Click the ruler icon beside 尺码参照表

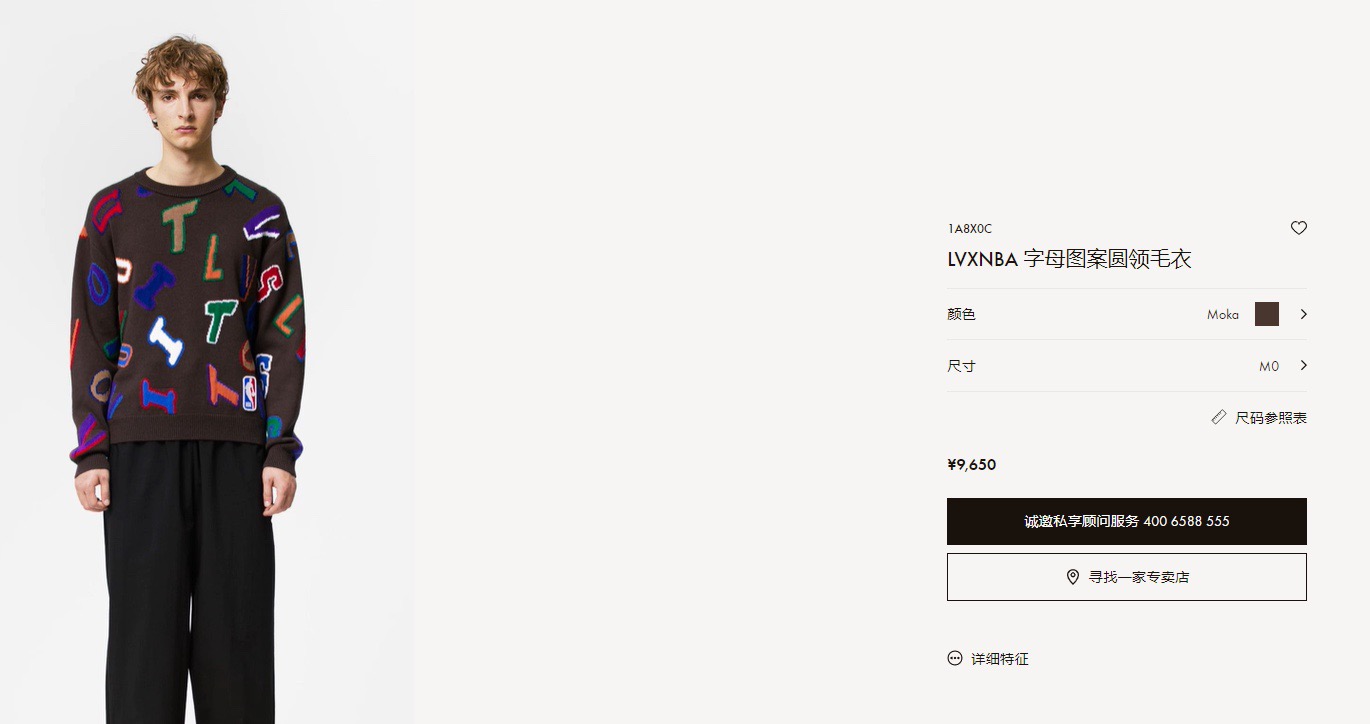(x=1218, y=417)
